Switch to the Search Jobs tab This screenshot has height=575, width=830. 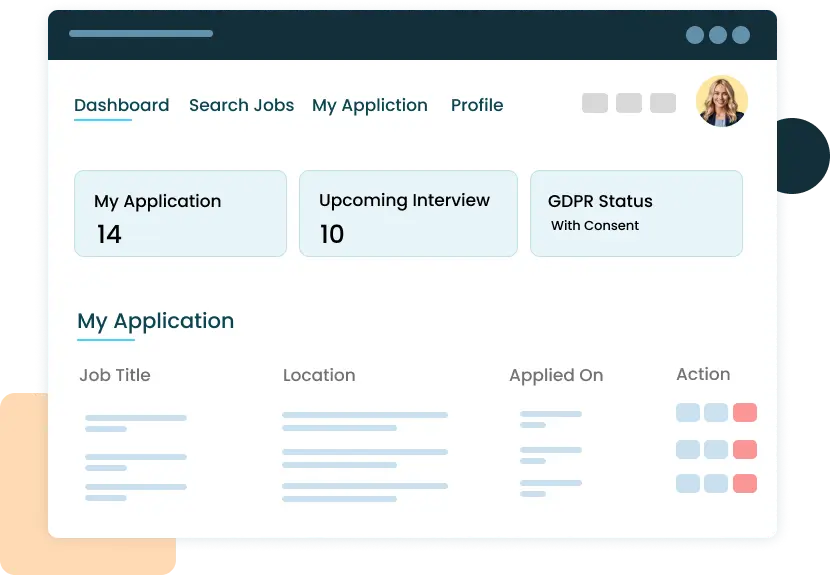241,105
